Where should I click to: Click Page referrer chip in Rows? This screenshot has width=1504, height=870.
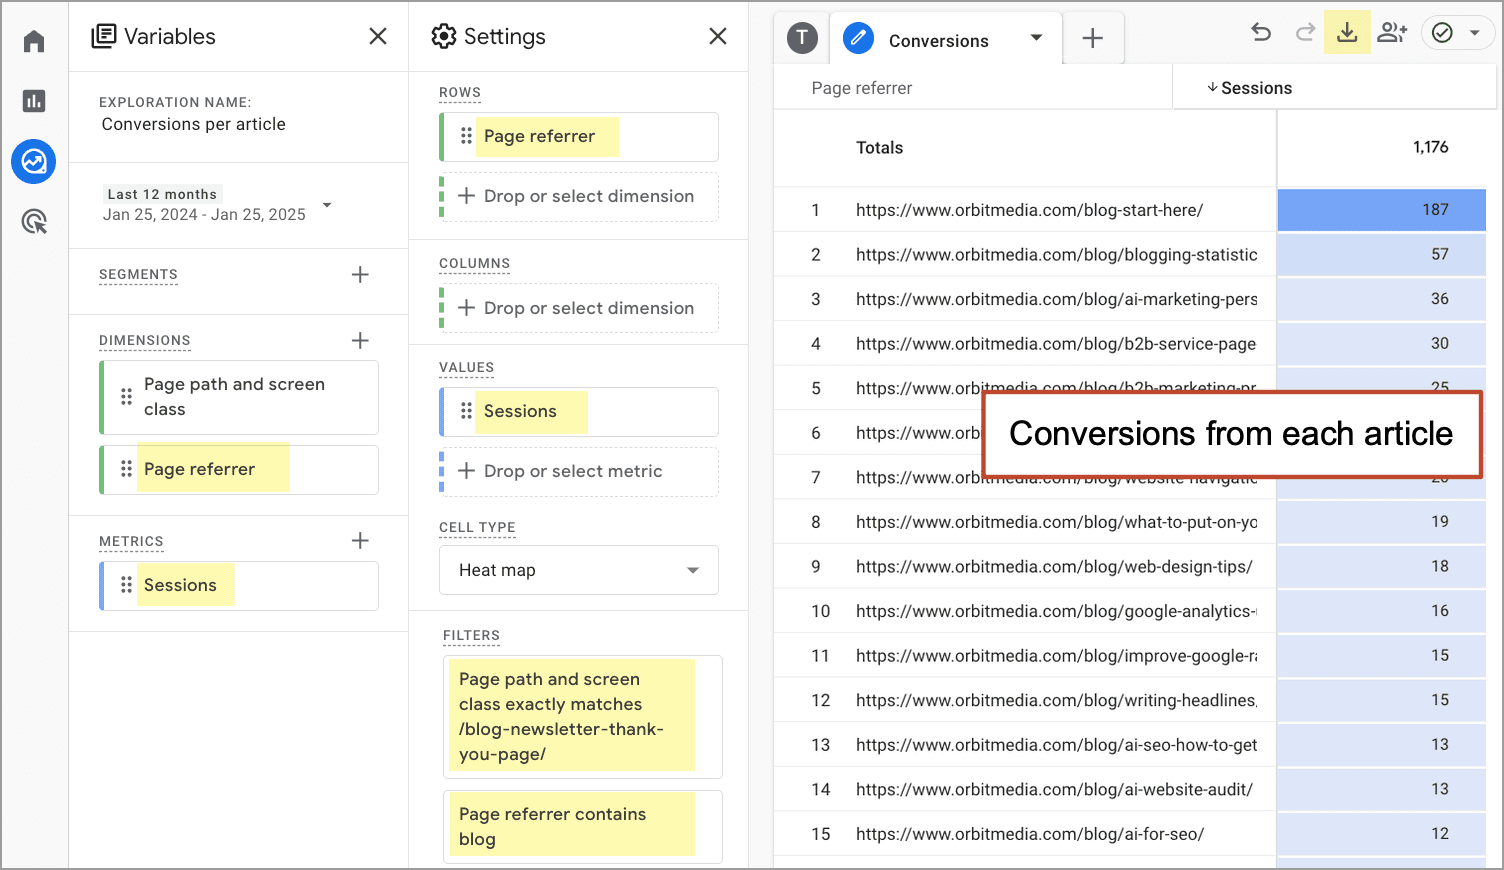579,137
